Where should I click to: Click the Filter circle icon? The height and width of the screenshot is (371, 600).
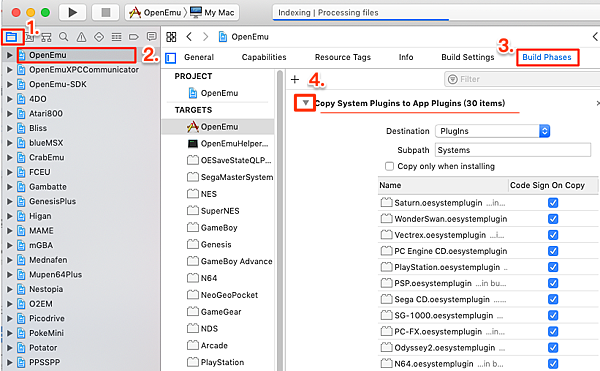pos(453,79)
